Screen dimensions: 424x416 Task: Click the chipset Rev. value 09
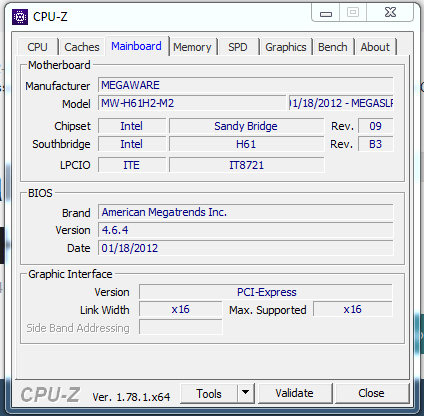376,126
